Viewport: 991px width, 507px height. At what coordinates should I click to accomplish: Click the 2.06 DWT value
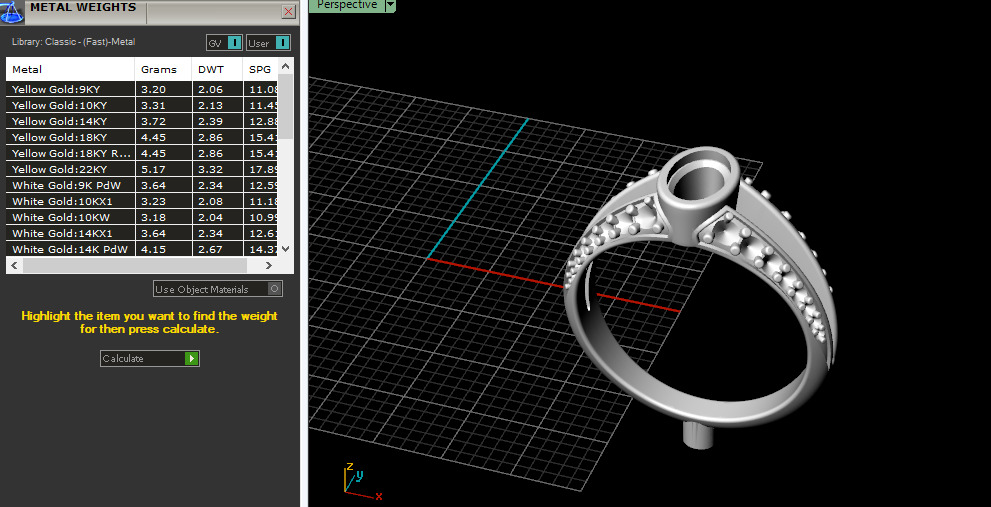coord(210,89)
